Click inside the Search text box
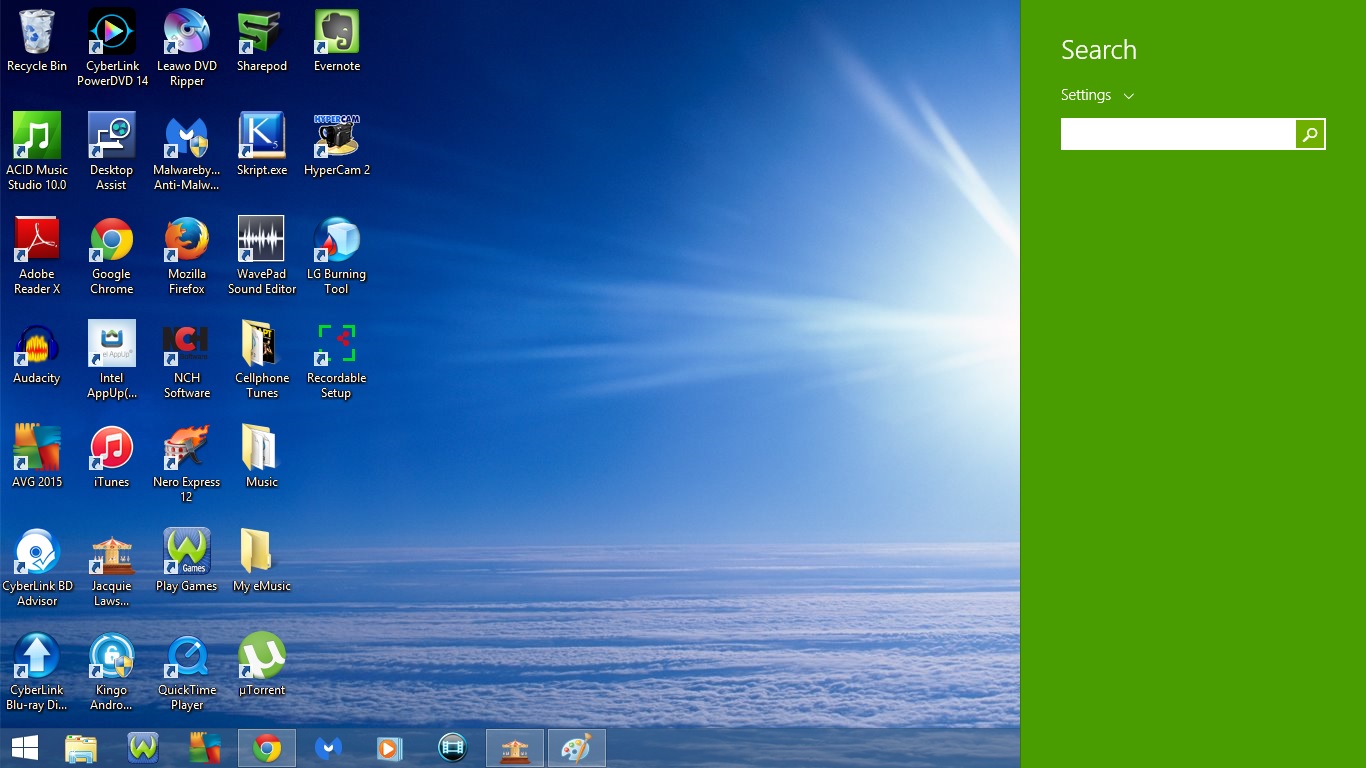 (1178, 134)
